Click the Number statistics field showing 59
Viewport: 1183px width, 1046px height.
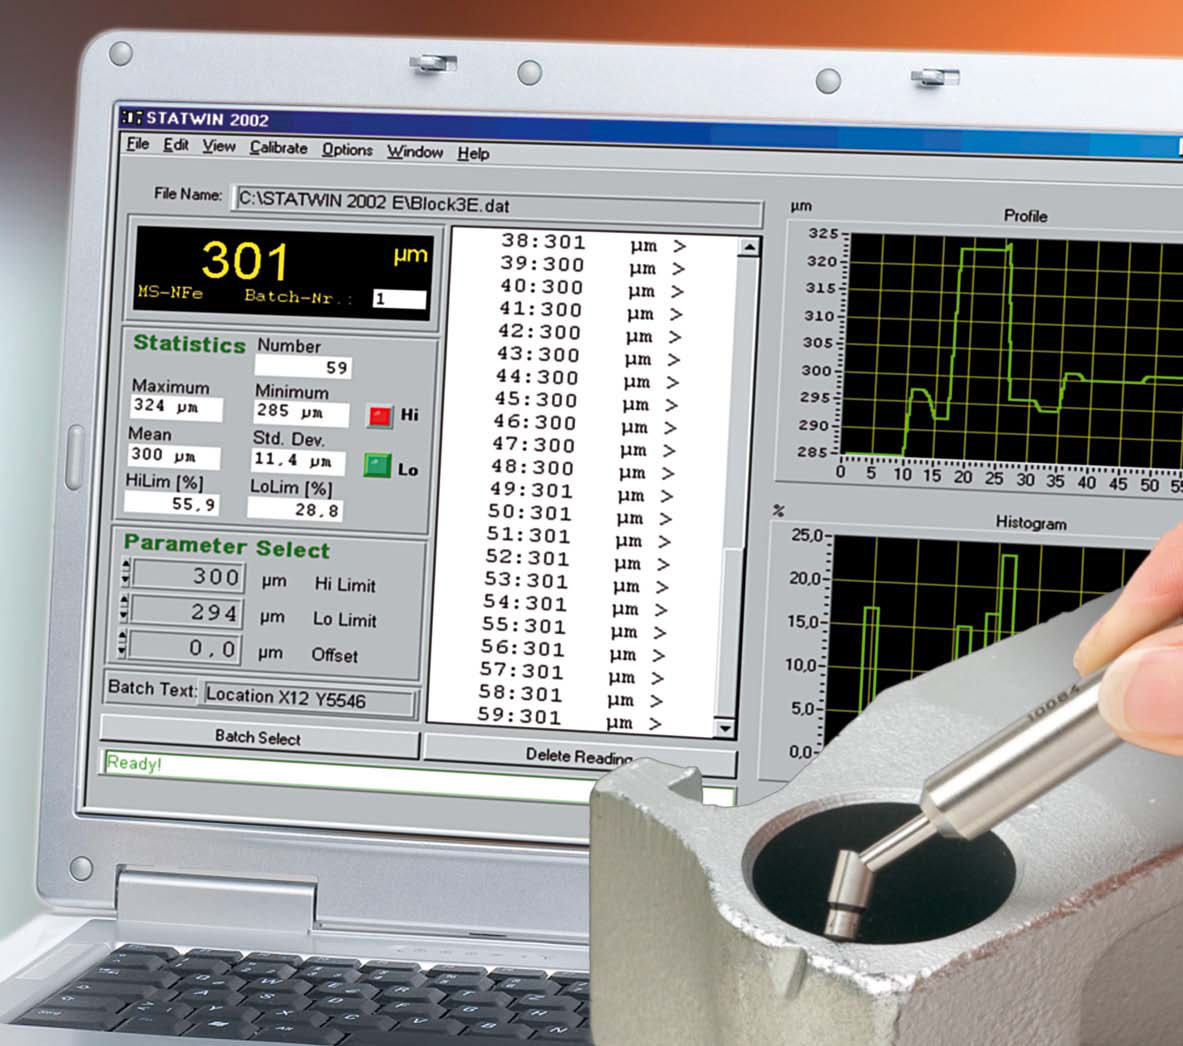click(x=303, y=367)
